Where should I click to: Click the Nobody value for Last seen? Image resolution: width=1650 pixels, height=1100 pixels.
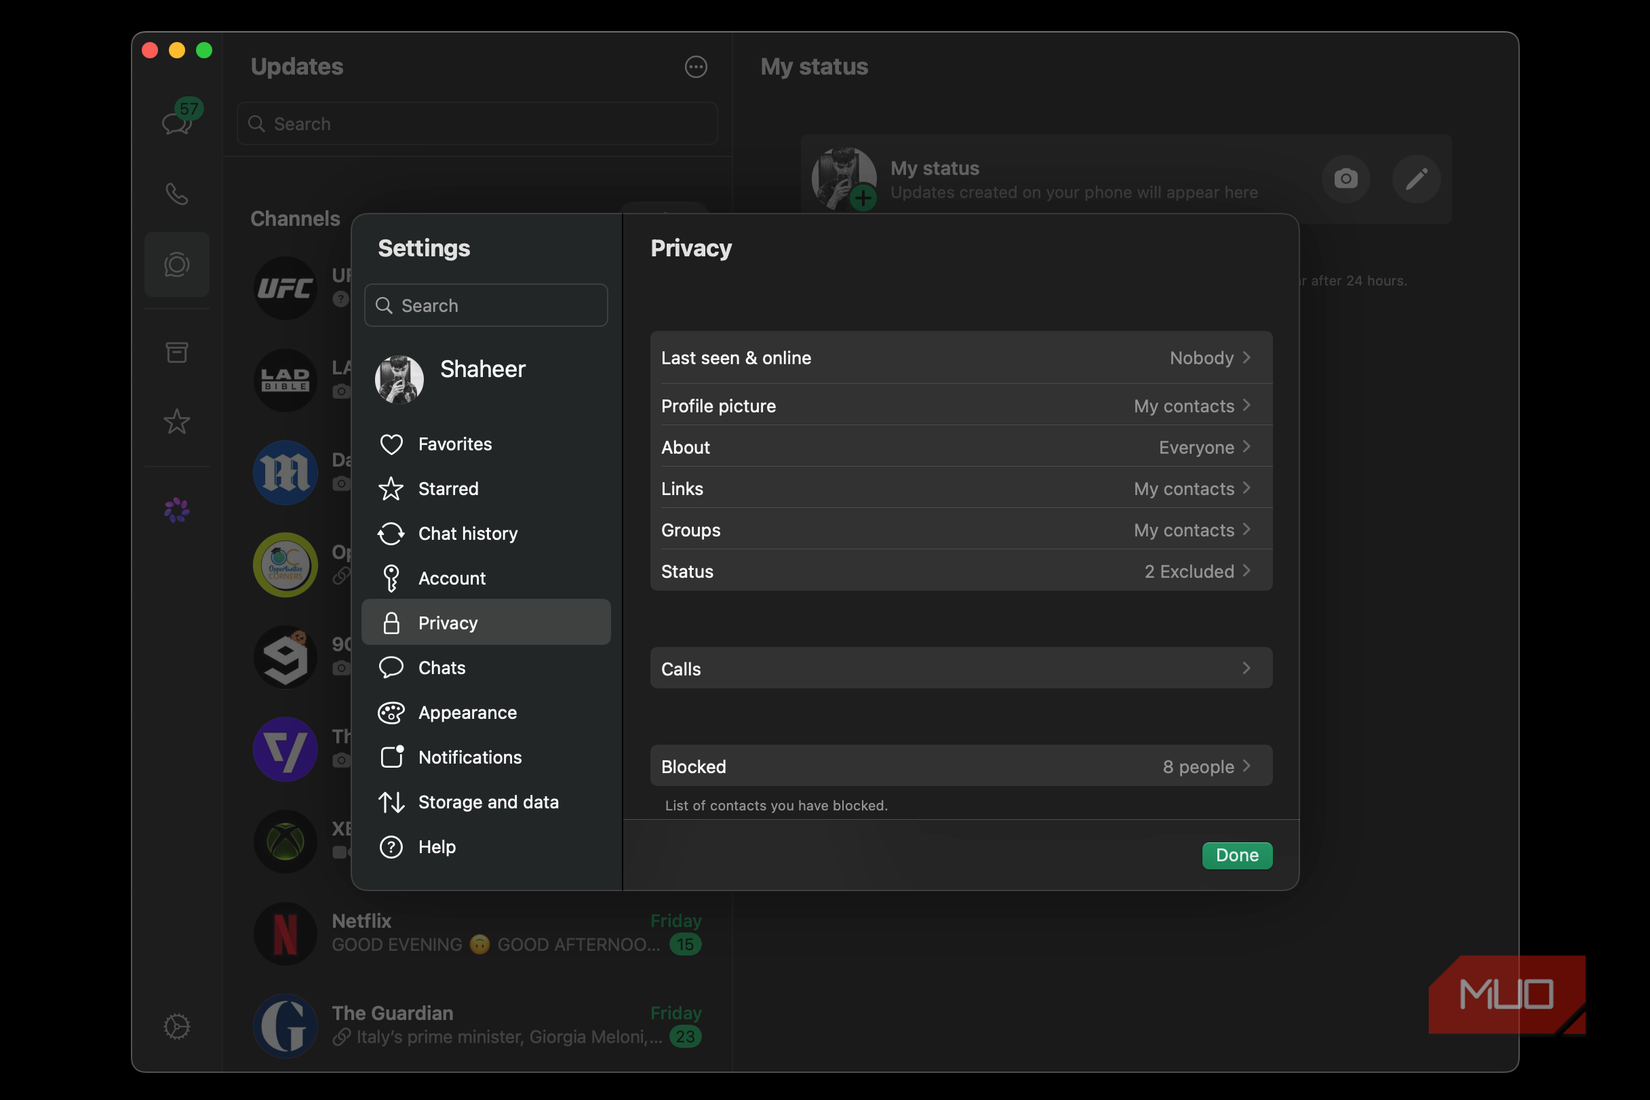1201,358
